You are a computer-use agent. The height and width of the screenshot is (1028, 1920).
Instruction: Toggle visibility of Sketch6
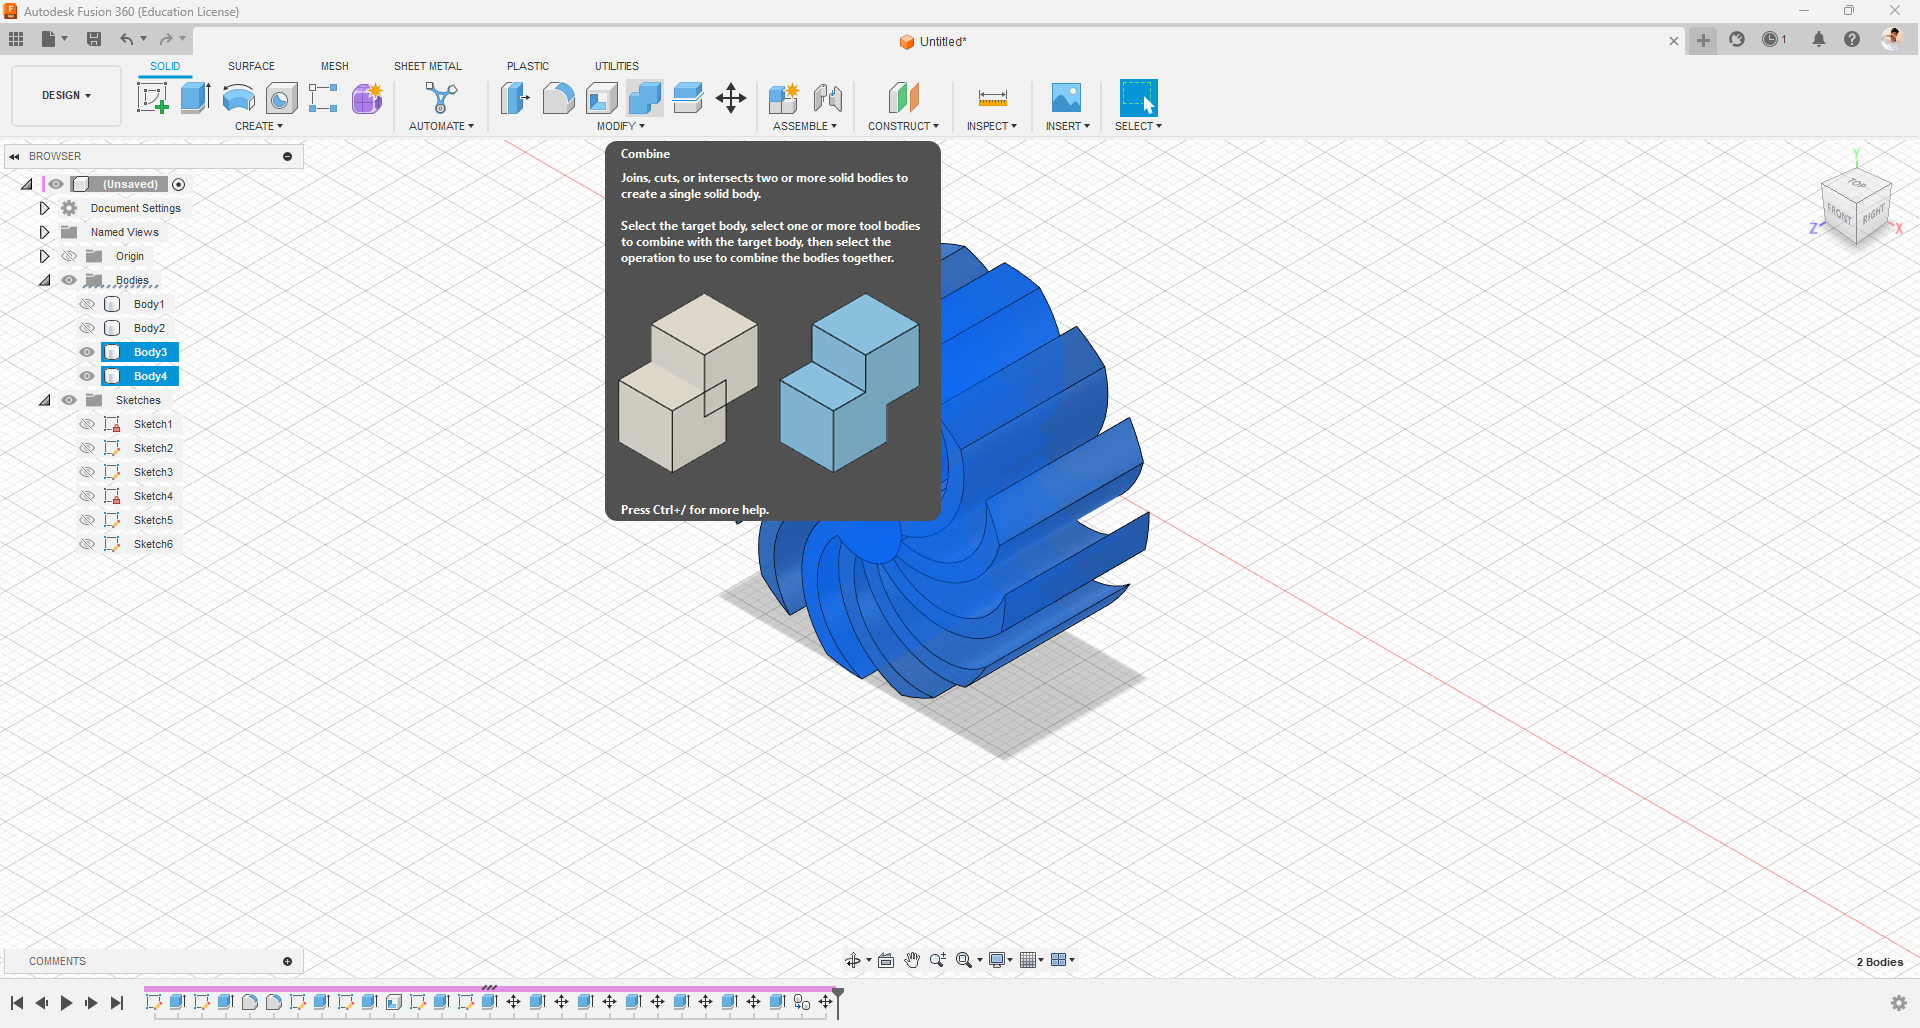click(x=87, y=544)
